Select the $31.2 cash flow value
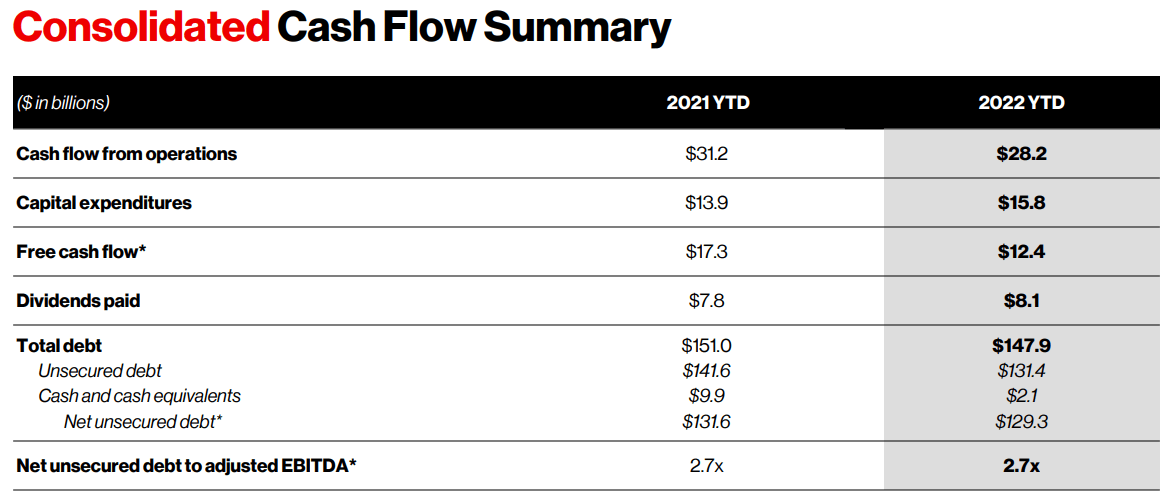 pyautogui.click(x=707, y=154)
